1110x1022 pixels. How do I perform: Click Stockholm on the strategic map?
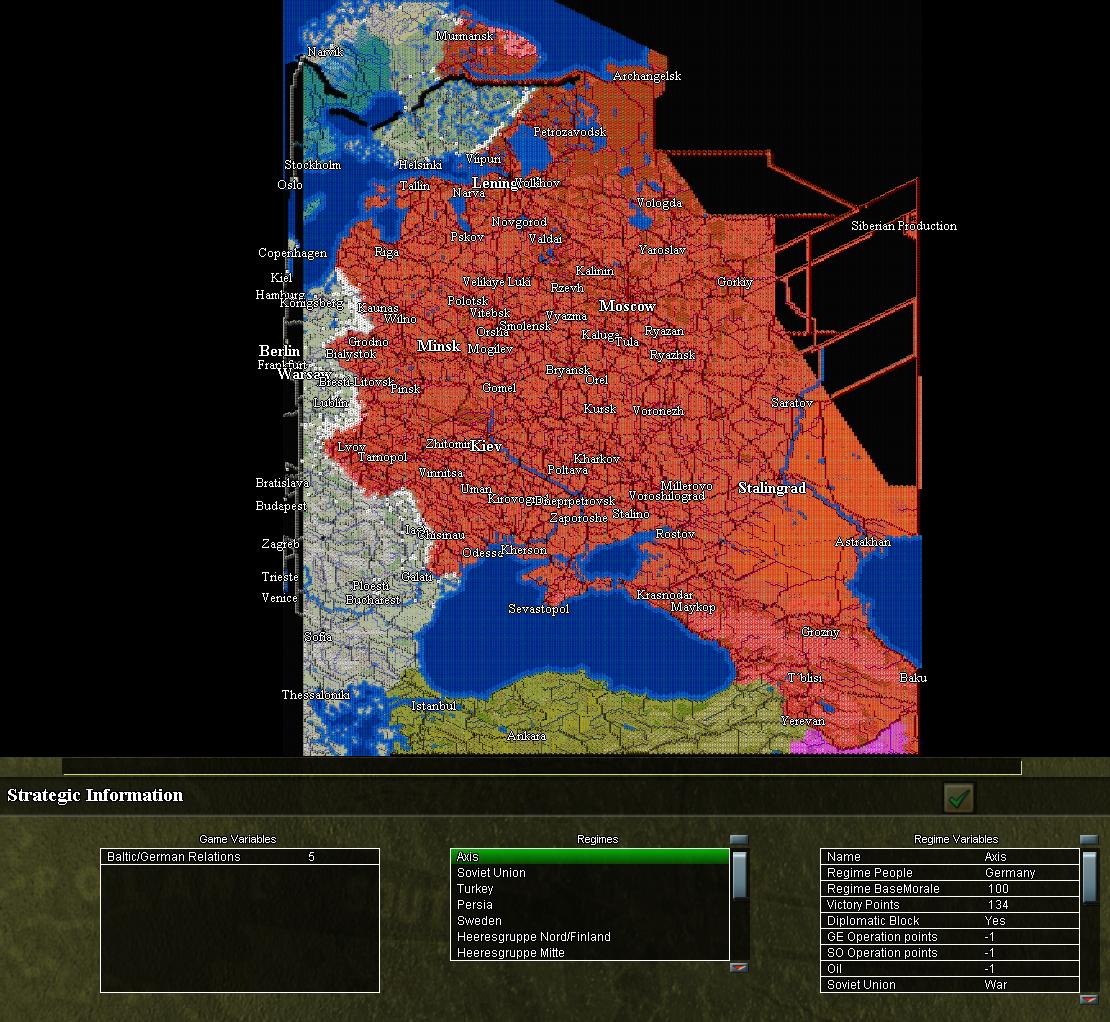point(312,164)
